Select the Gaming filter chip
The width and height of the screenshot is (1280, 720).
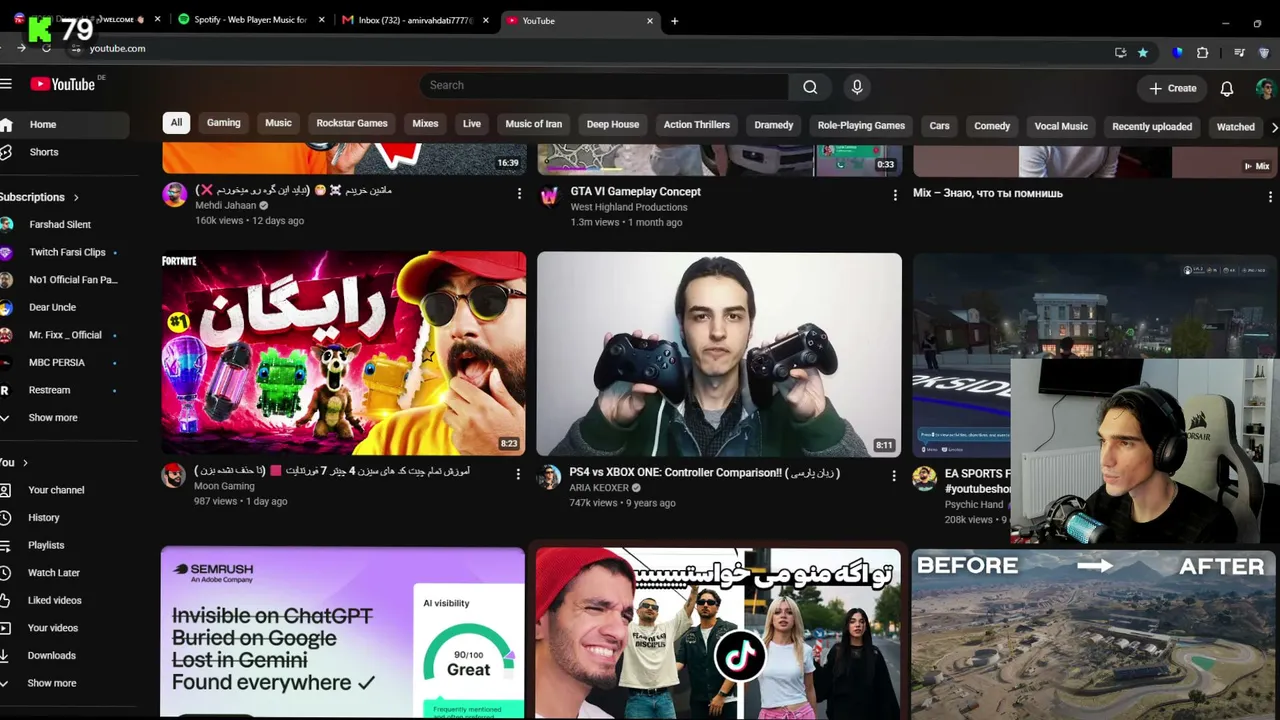tap(223, 123)
